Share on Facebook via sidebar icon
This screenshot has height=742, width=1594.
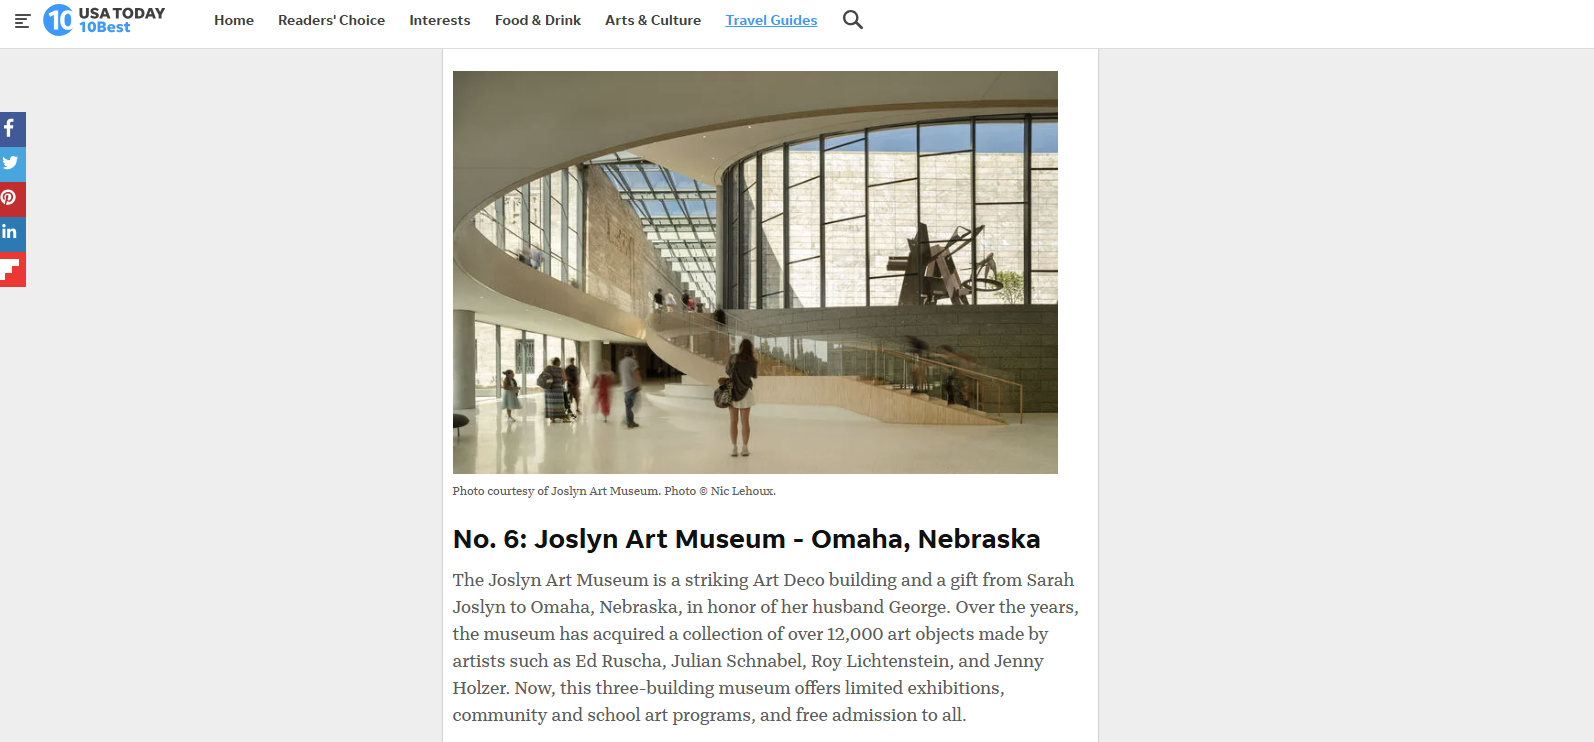click(x=12, y=129)
